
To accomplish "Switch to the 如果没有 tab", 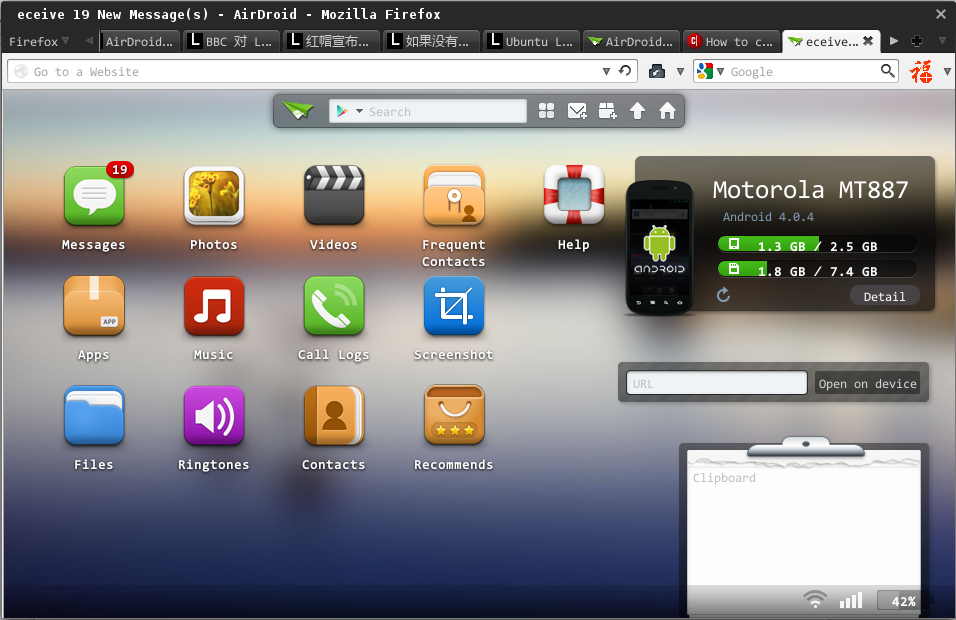I will (x=432, y=41).
